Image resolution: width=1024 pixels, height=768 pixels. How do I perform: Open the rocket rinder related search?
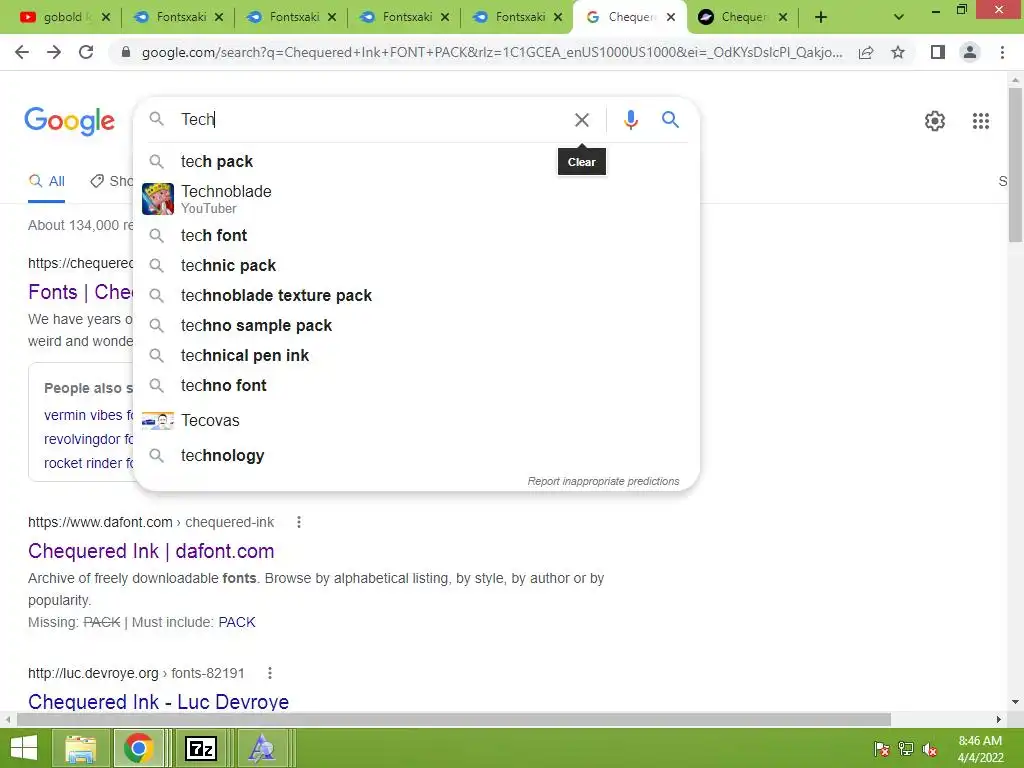tap(88, 463)
